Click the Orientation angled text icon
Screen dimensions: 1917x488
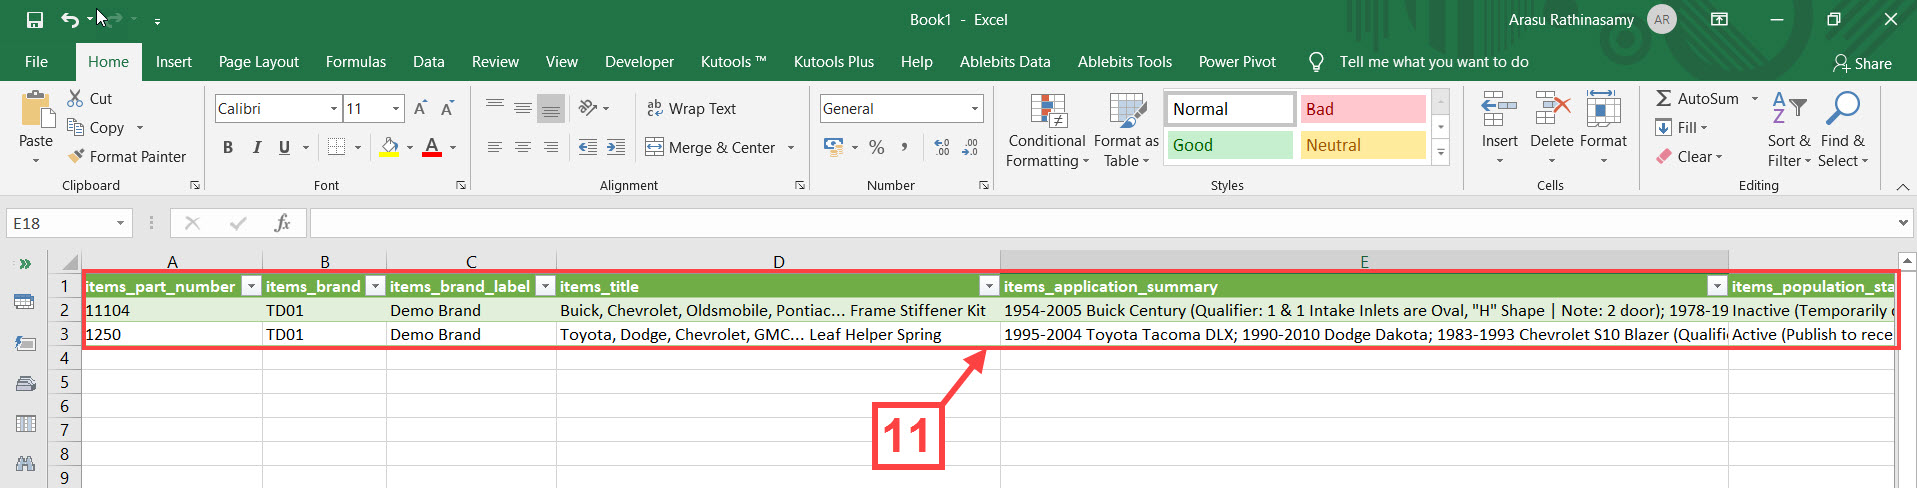(x=588, y=107)
